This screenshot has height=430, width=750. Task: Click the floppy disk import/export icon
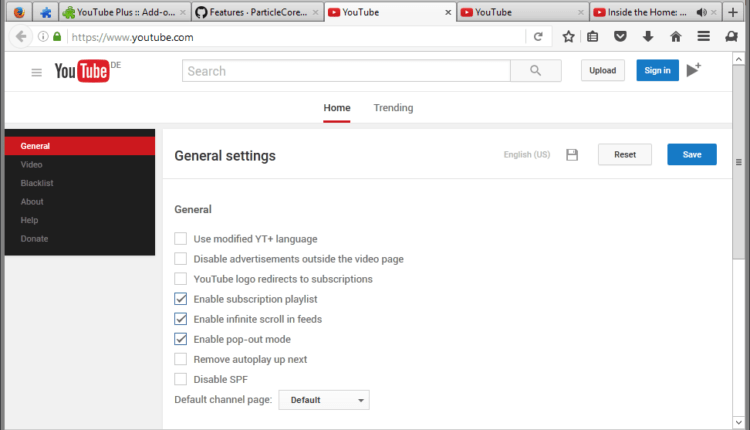pos(572,154)
